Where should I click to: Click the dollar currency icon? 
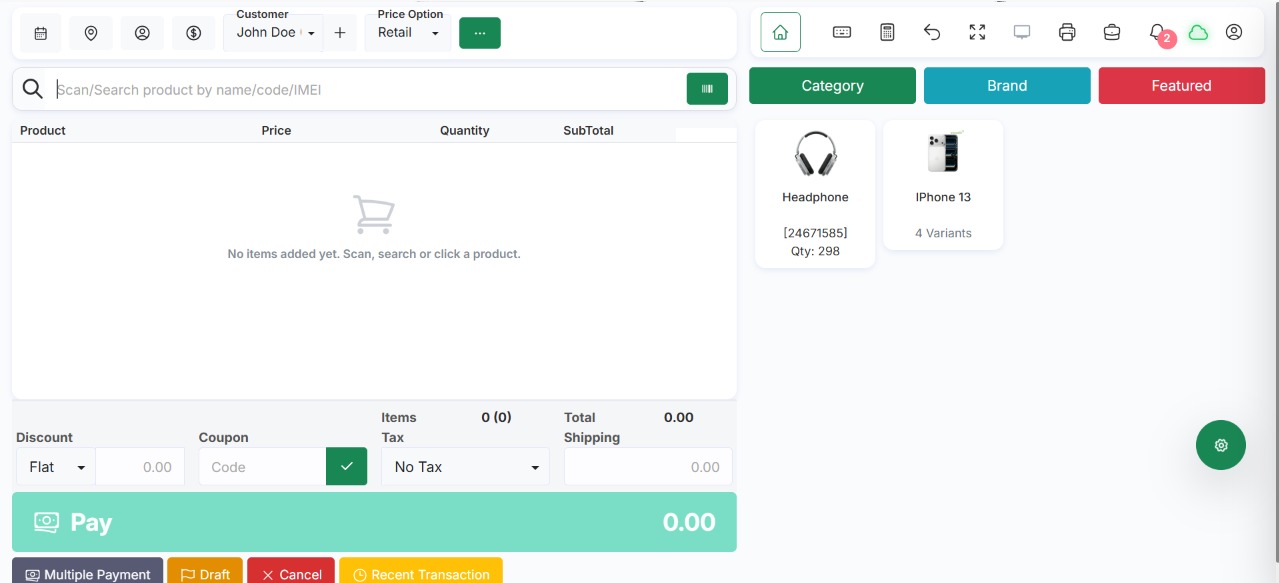(194, 33)
